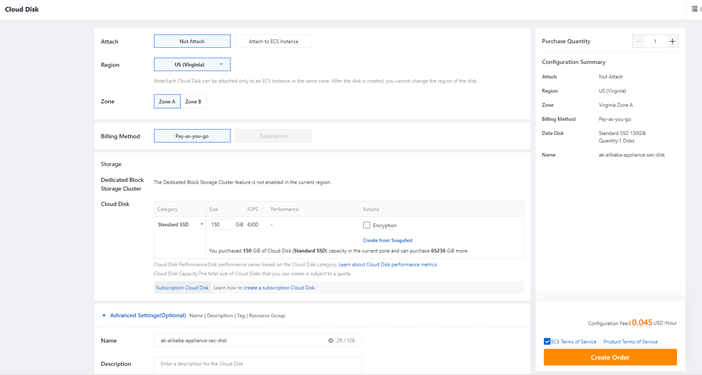The width and height of the screenshot is (702, 375).
Task: Click the 0.045 configuration fee value
Action: click(x=642, y=322)
